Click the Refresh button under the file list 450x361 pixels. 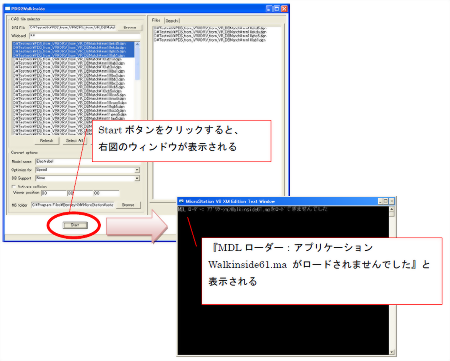[46, 141]
